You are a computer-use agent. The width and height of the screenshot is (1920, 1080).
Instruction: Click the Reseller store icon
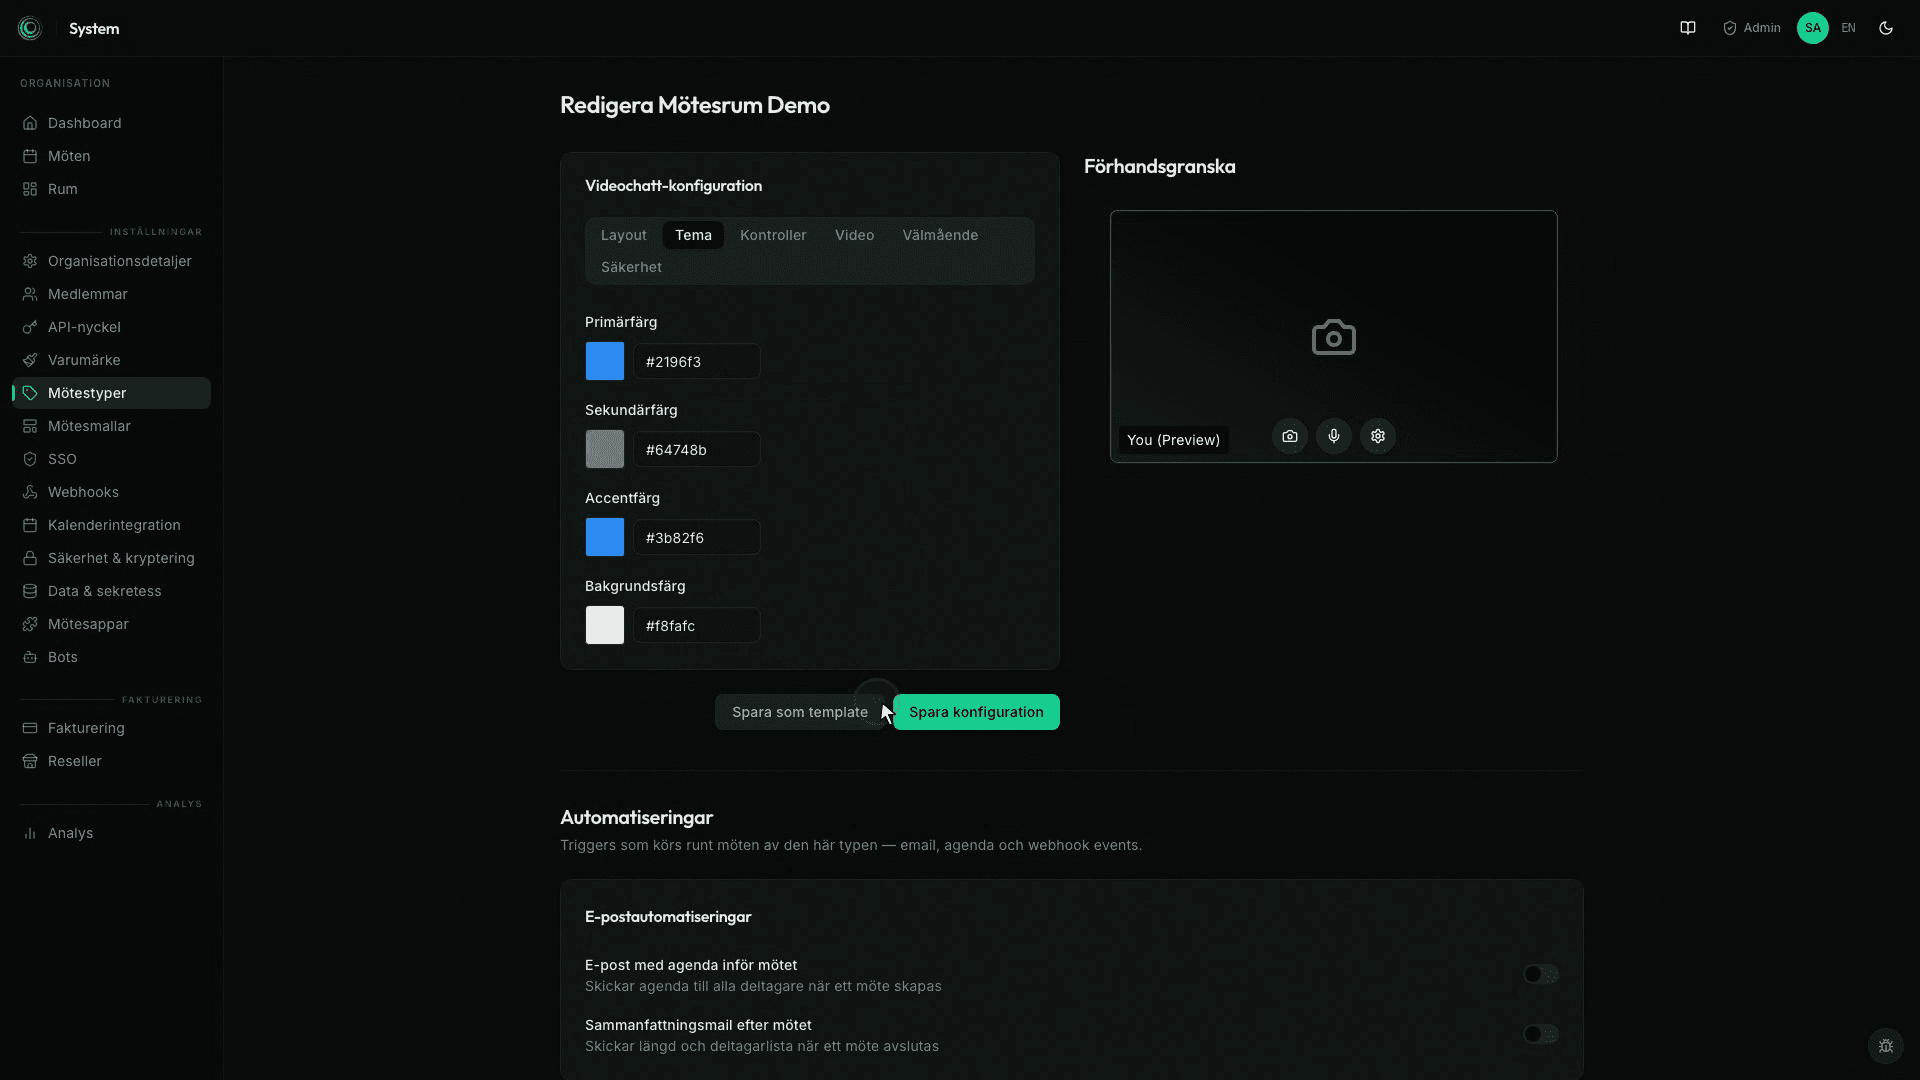tap(30, 761)
